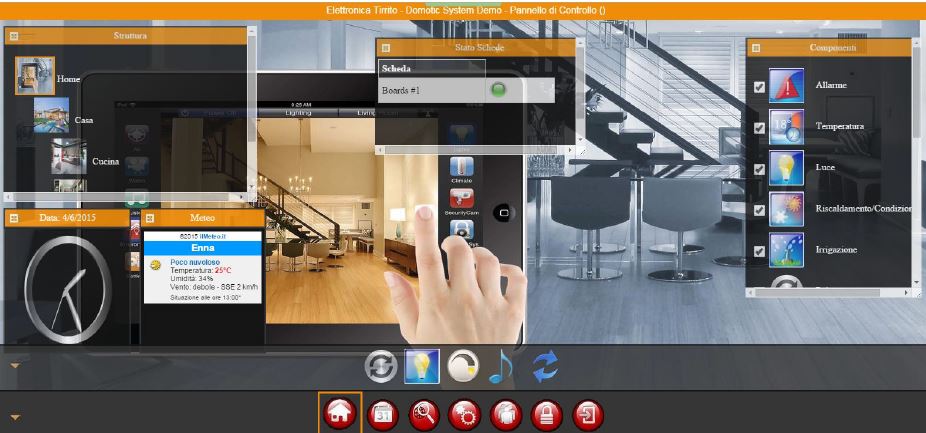
Task: Click the red logout door icon
Action: click(x=588, y=415)
